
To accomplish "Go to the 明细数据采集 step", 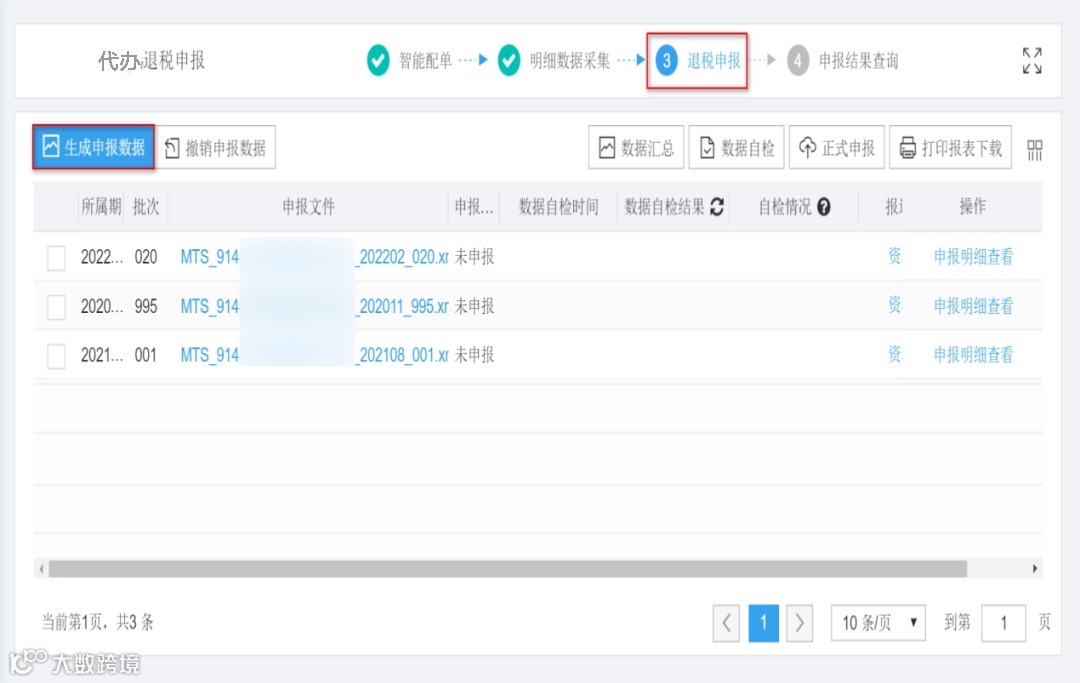I will [554, 61].
